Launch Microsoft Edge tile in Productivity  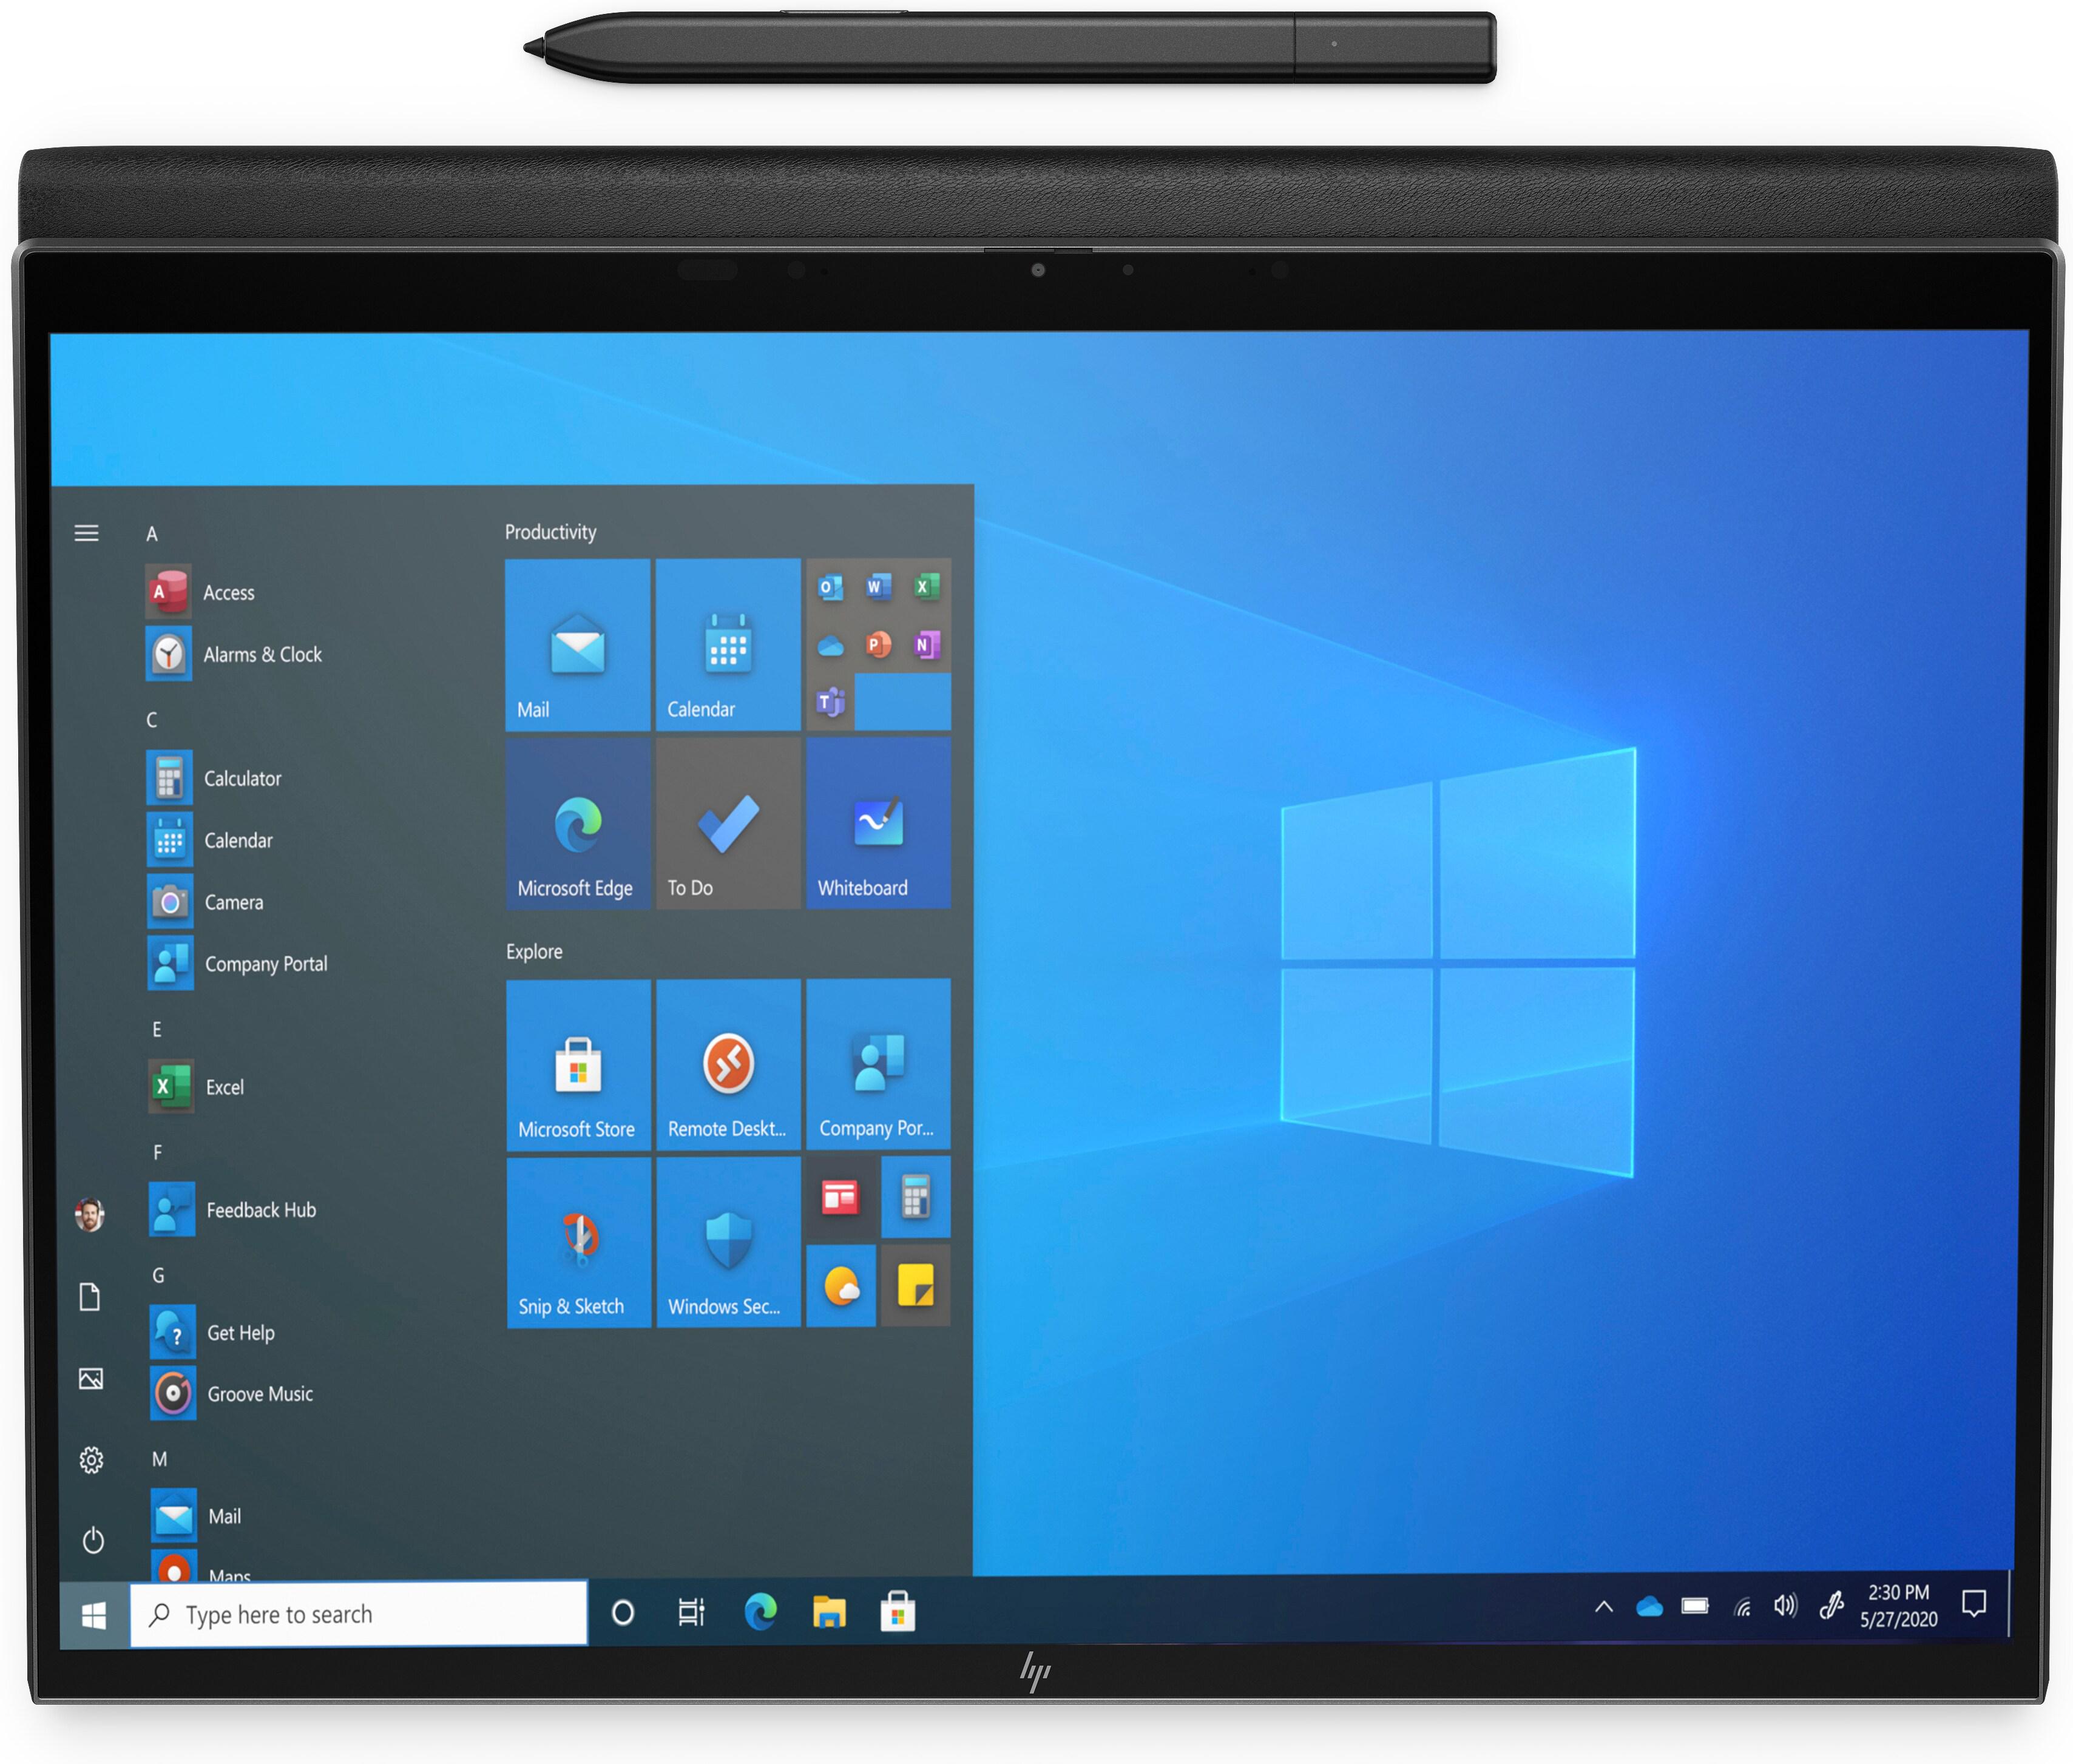[x=577, y=823]
